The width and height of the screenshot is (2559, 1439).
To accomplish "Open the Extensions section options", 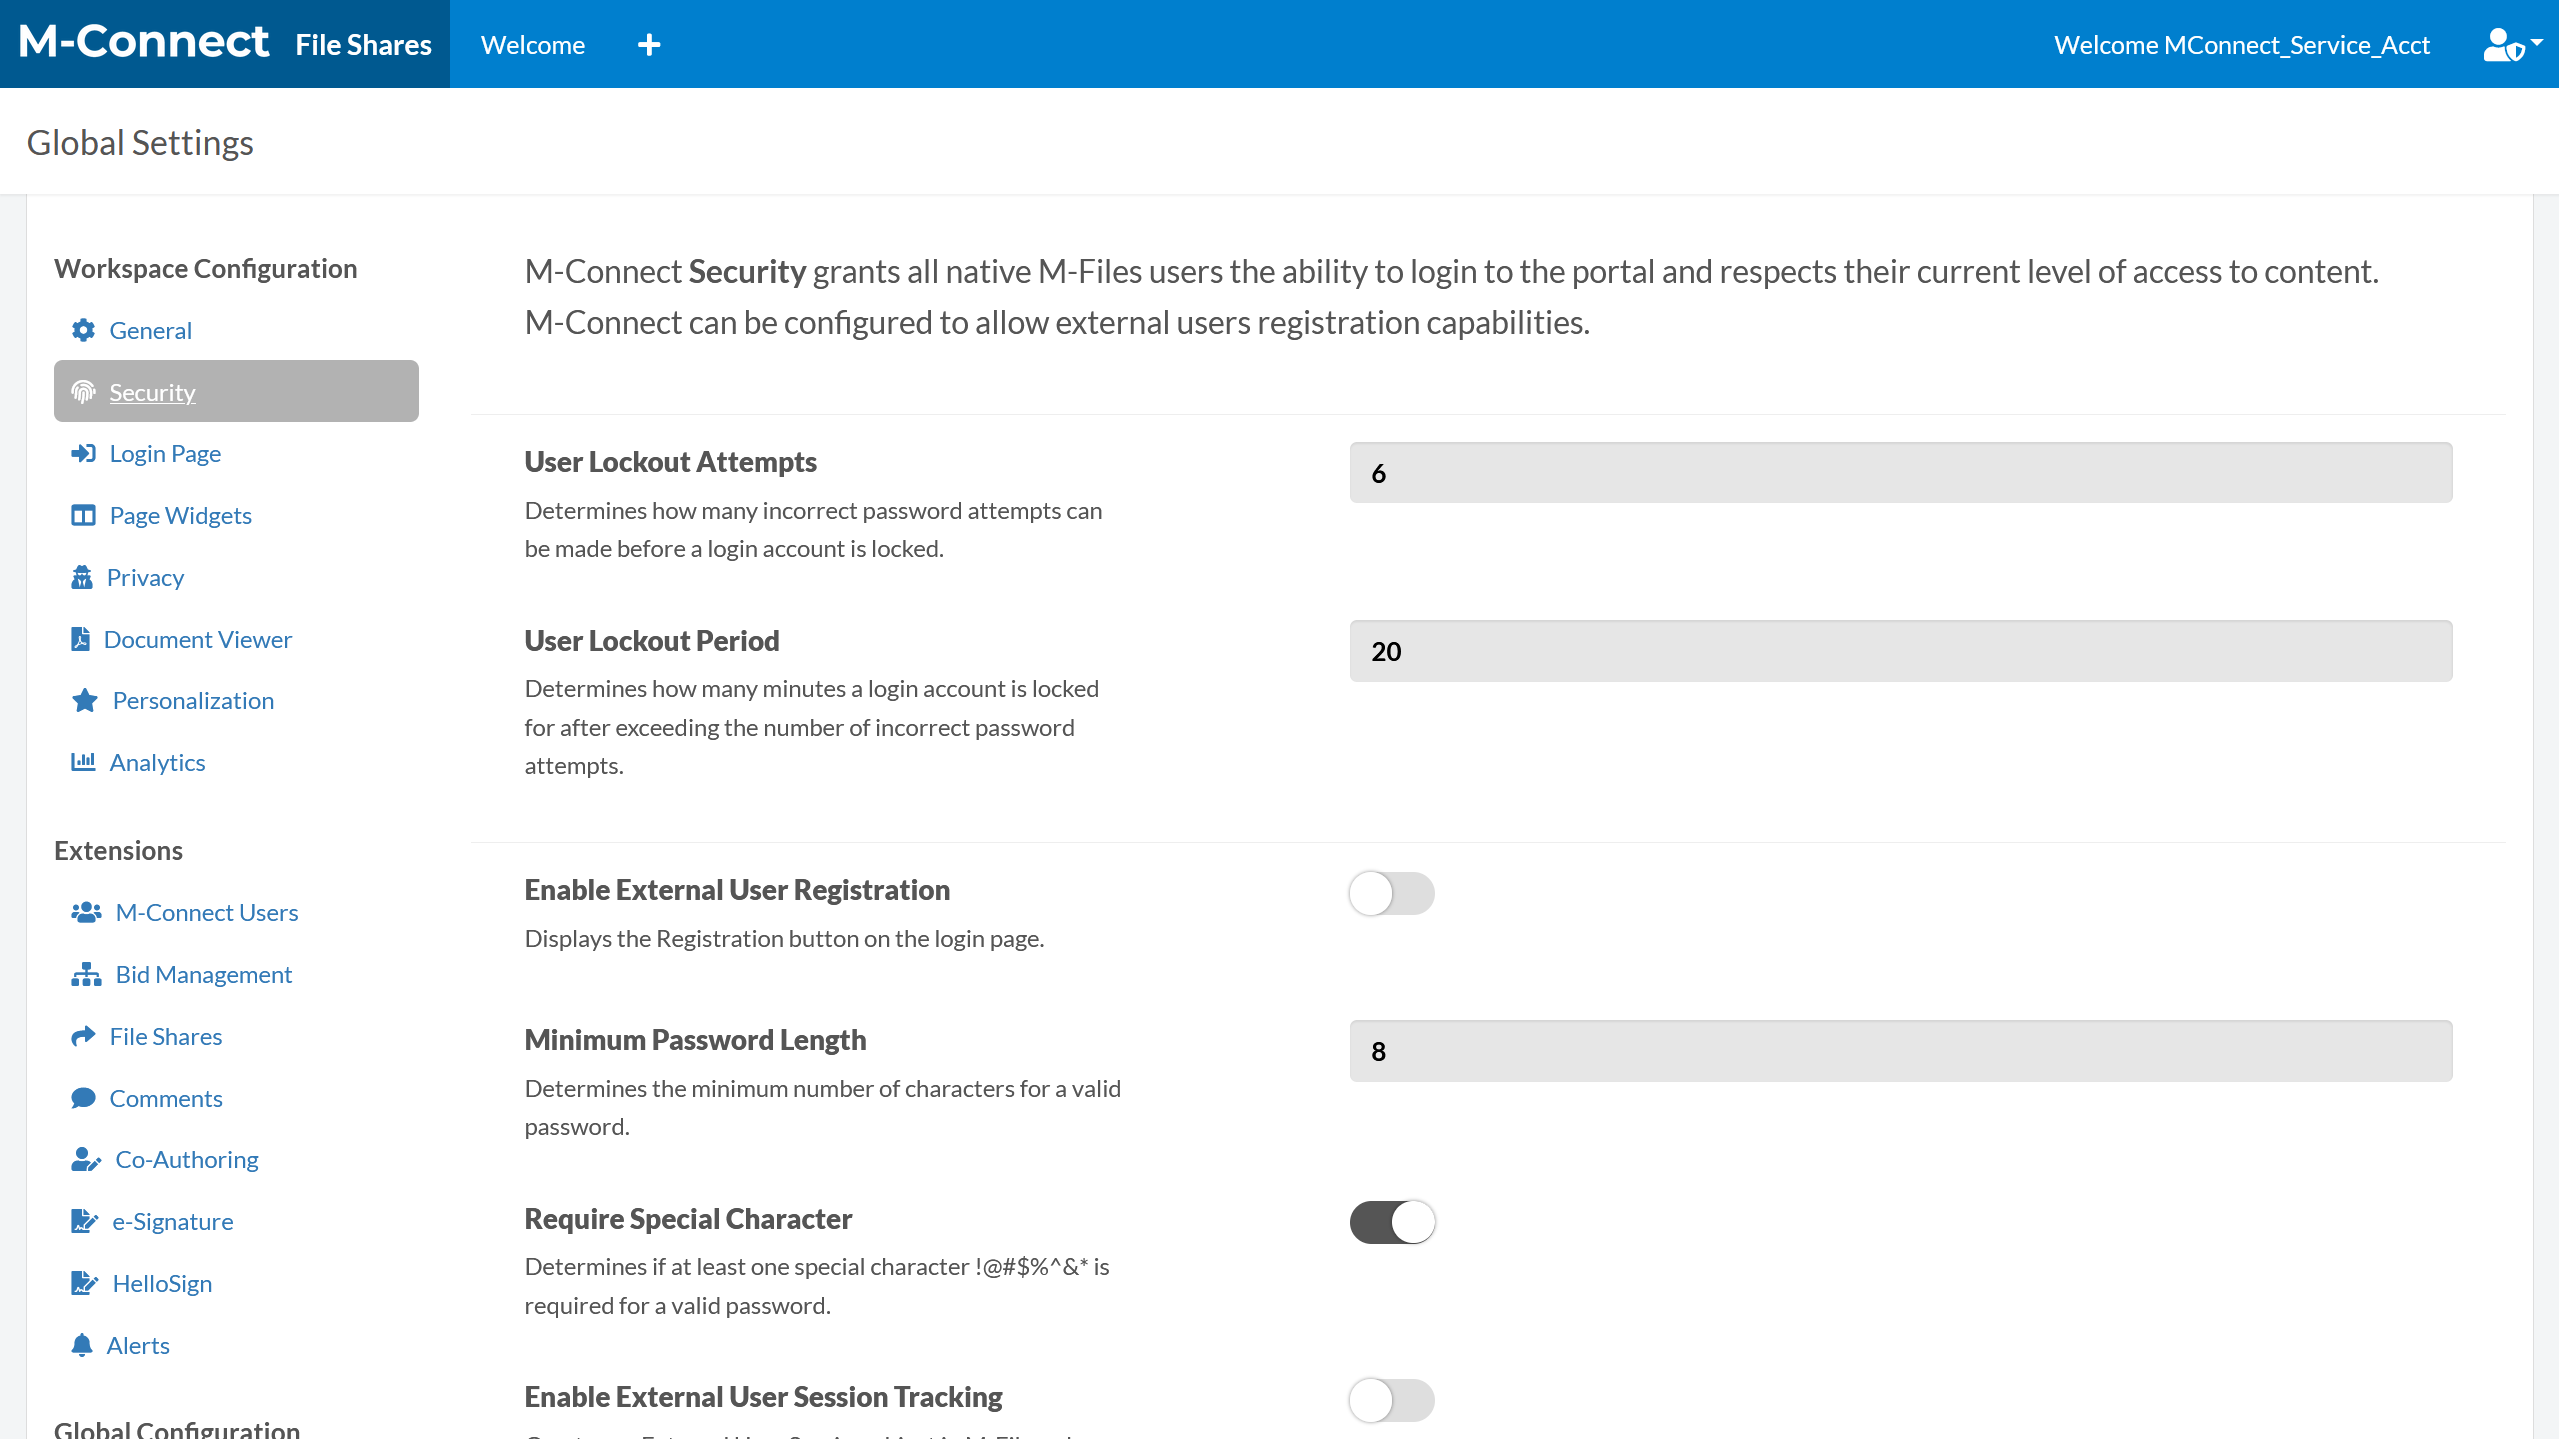I will (118, 850).
